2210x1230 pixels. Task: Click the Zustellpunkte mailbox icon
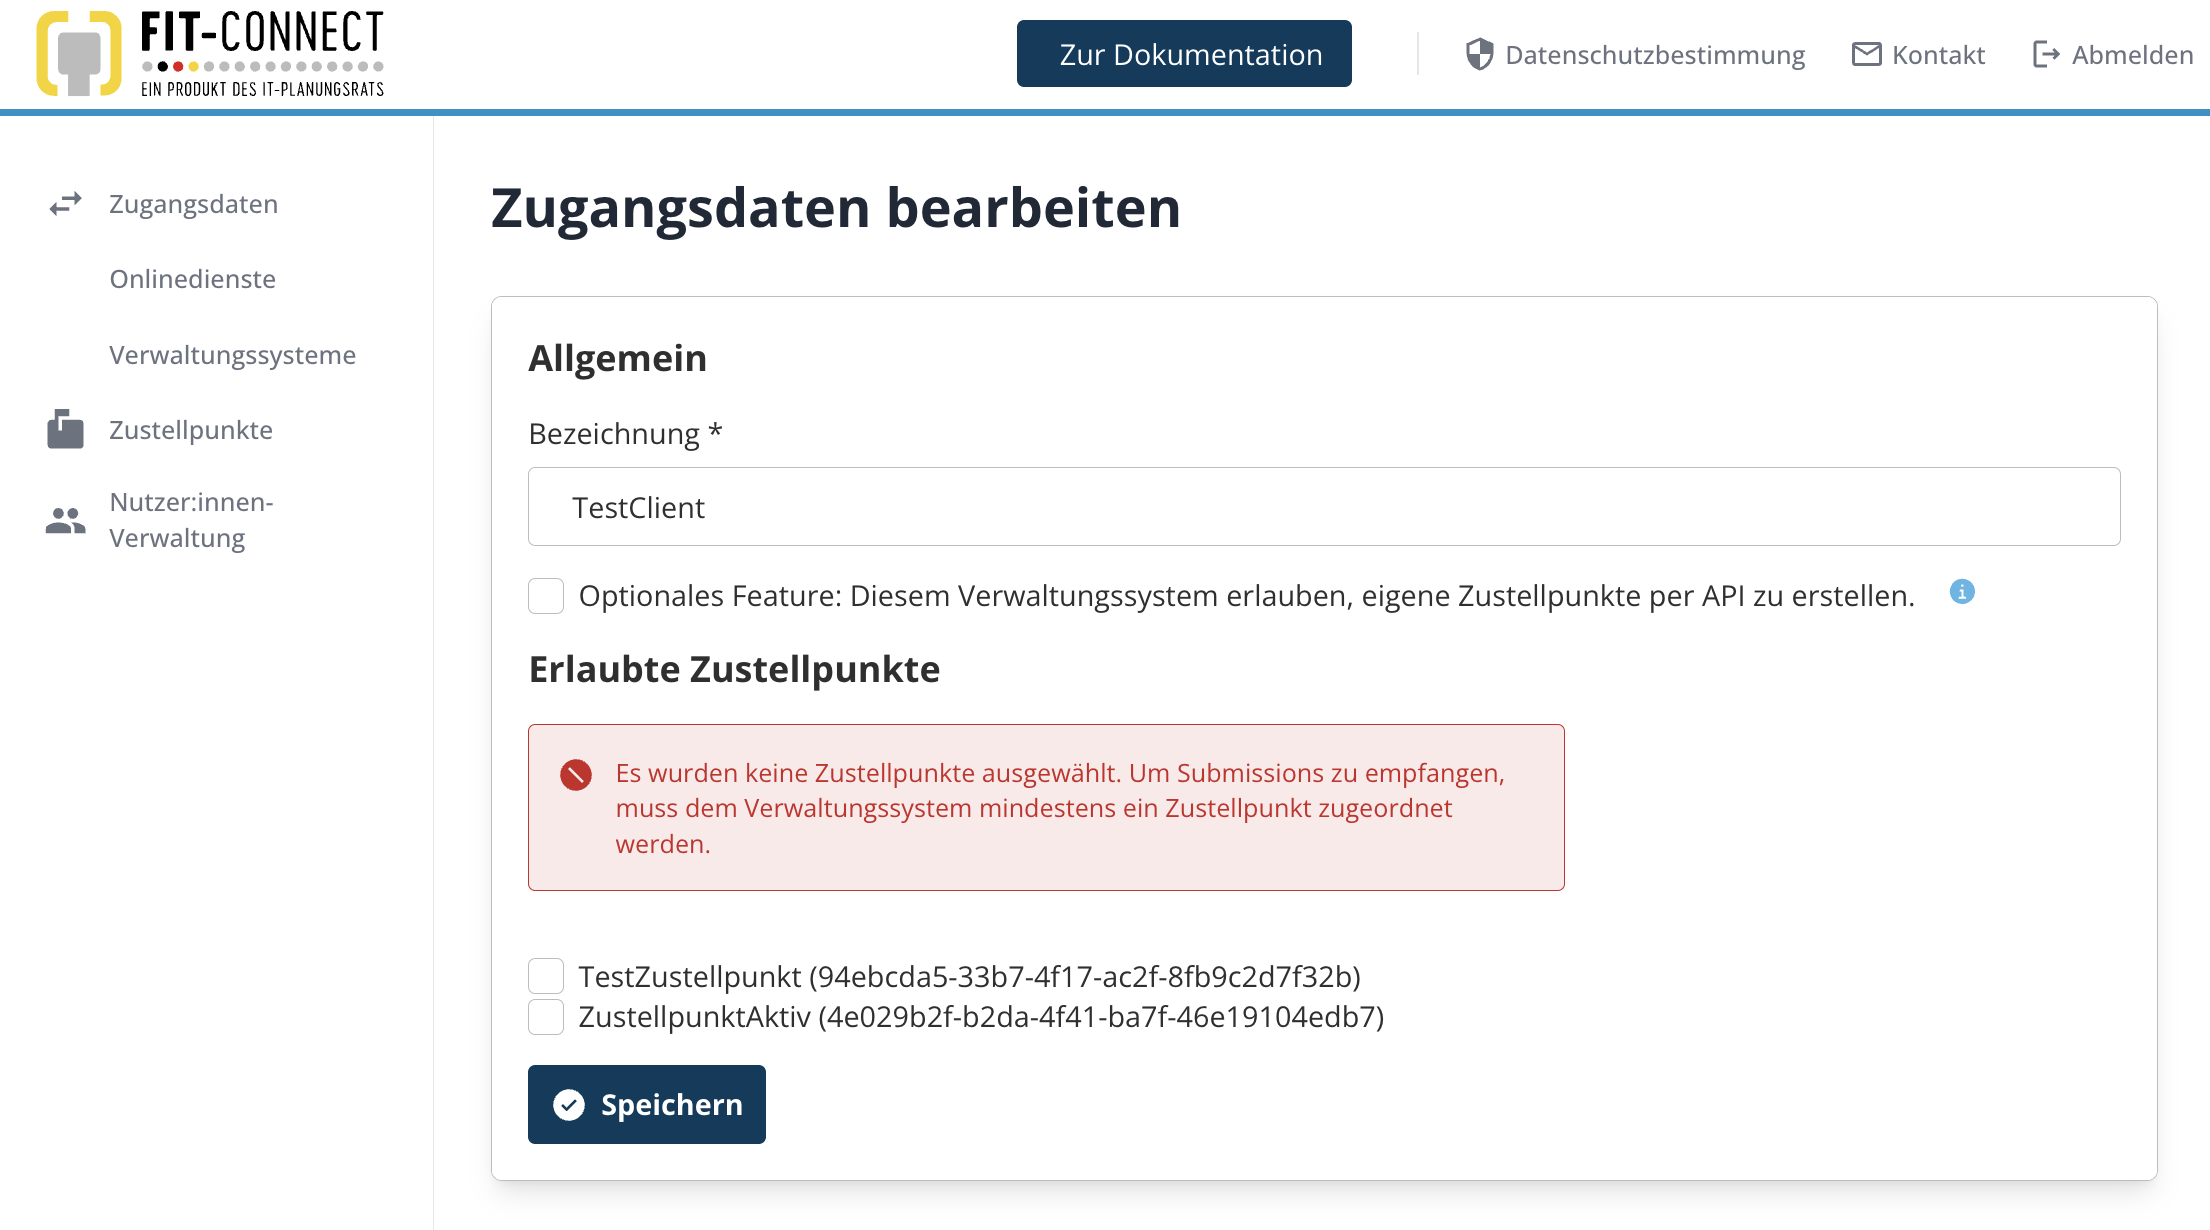pos(66,430)
